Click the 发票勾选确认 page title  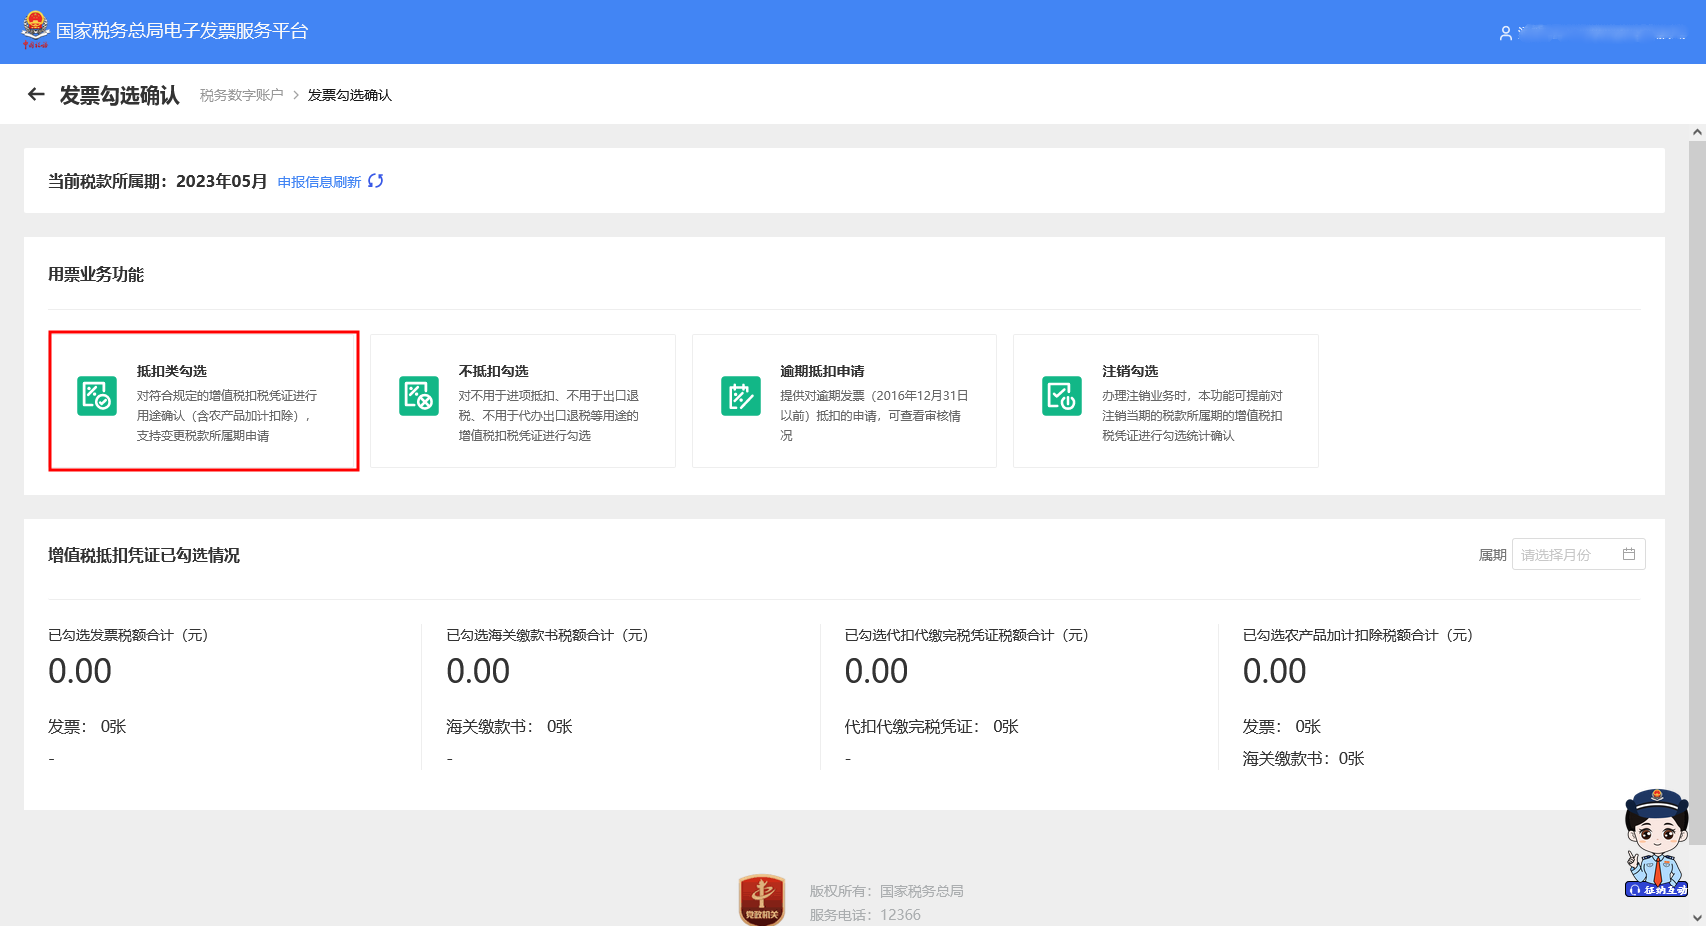click(120, 95)
